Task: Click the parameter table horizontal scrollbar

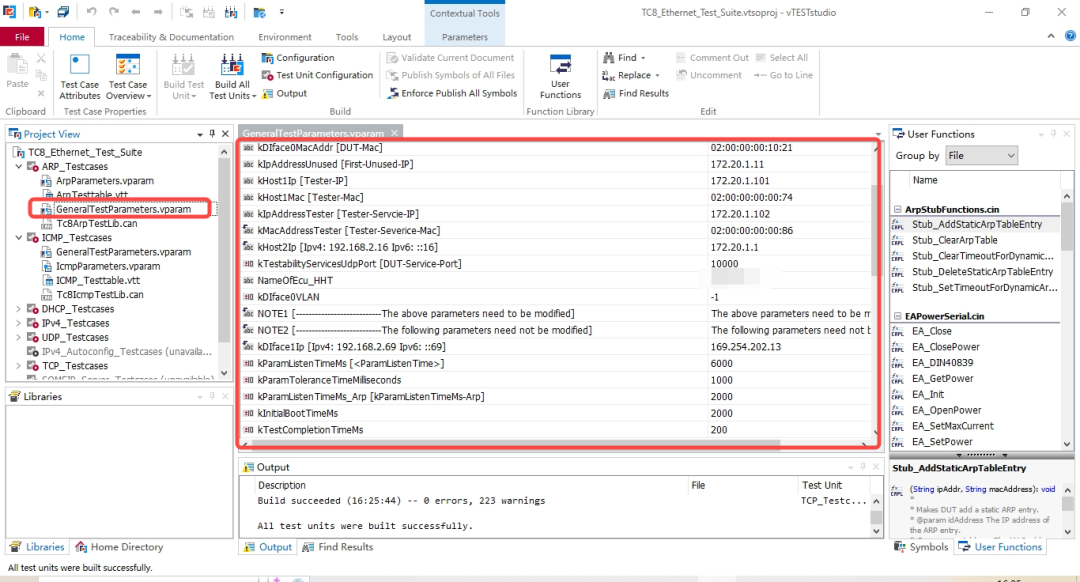Action: point(517,444)
